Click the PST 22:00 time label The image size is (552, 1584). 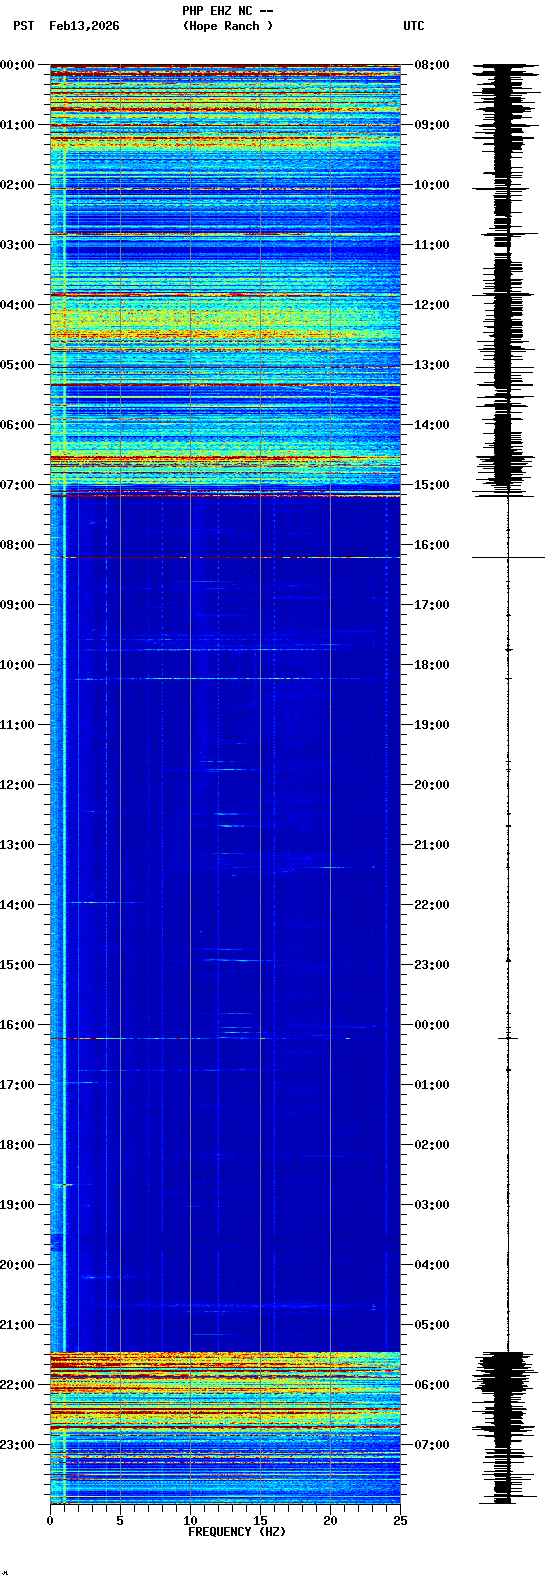coord(18,1385)
